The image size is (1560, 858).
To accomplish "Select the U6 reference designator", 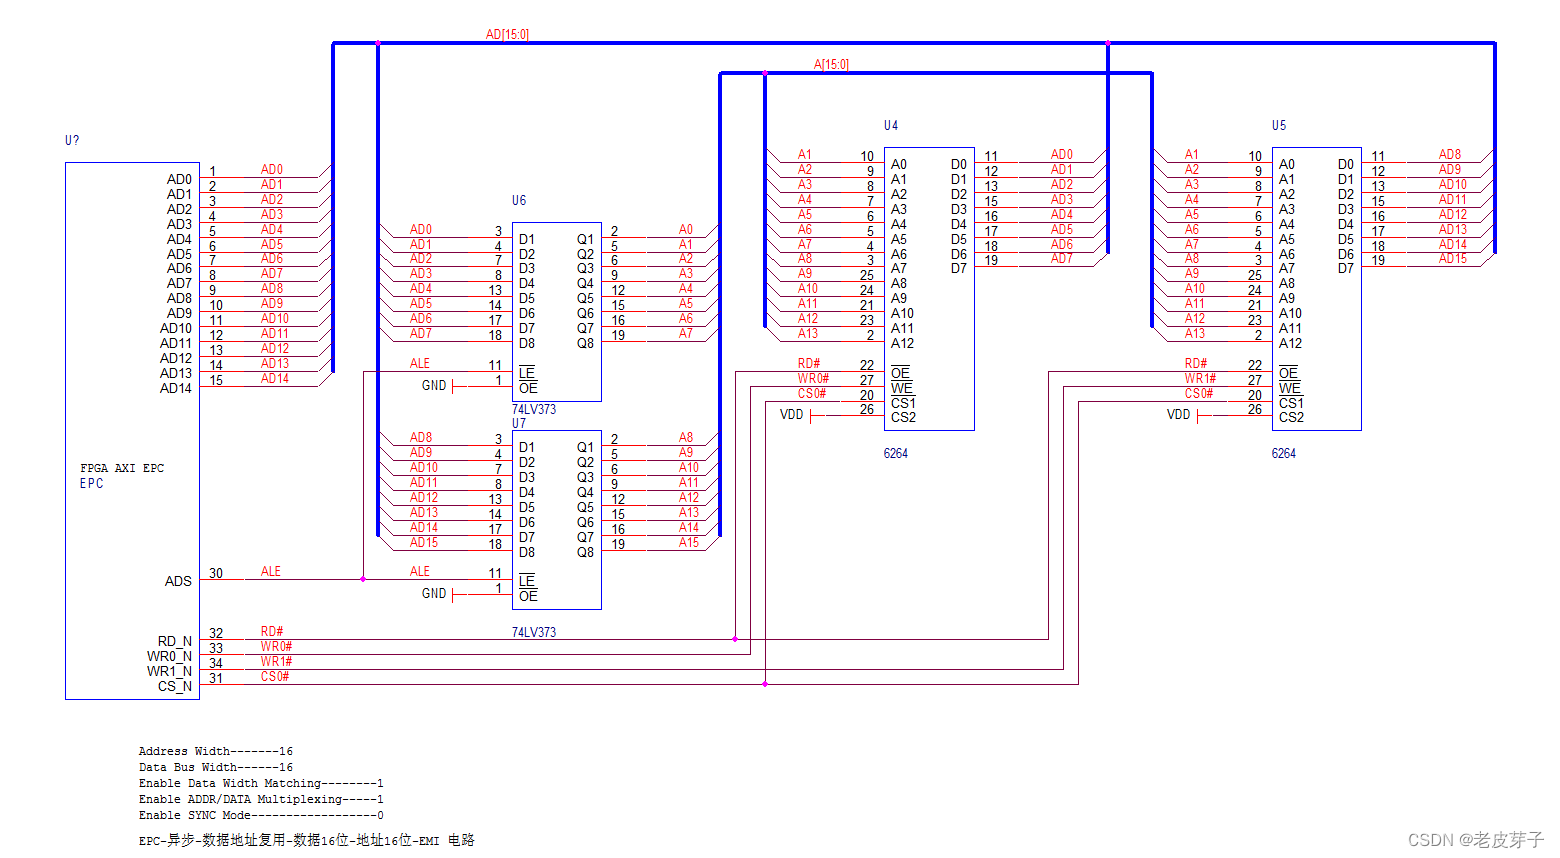I will tap(519, 200).
